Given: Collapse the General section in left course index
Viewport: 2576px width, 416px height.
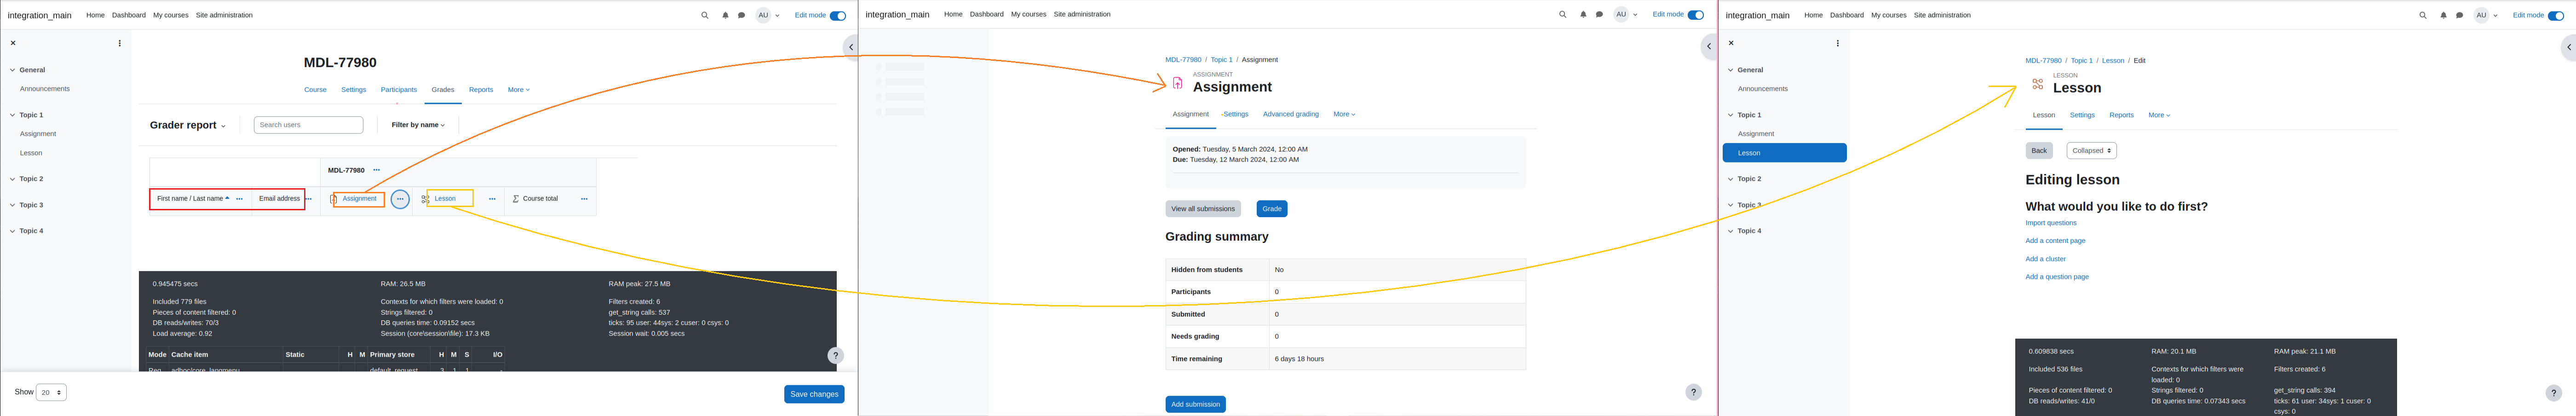Looking at the screenshot, I should pos(13,70).
